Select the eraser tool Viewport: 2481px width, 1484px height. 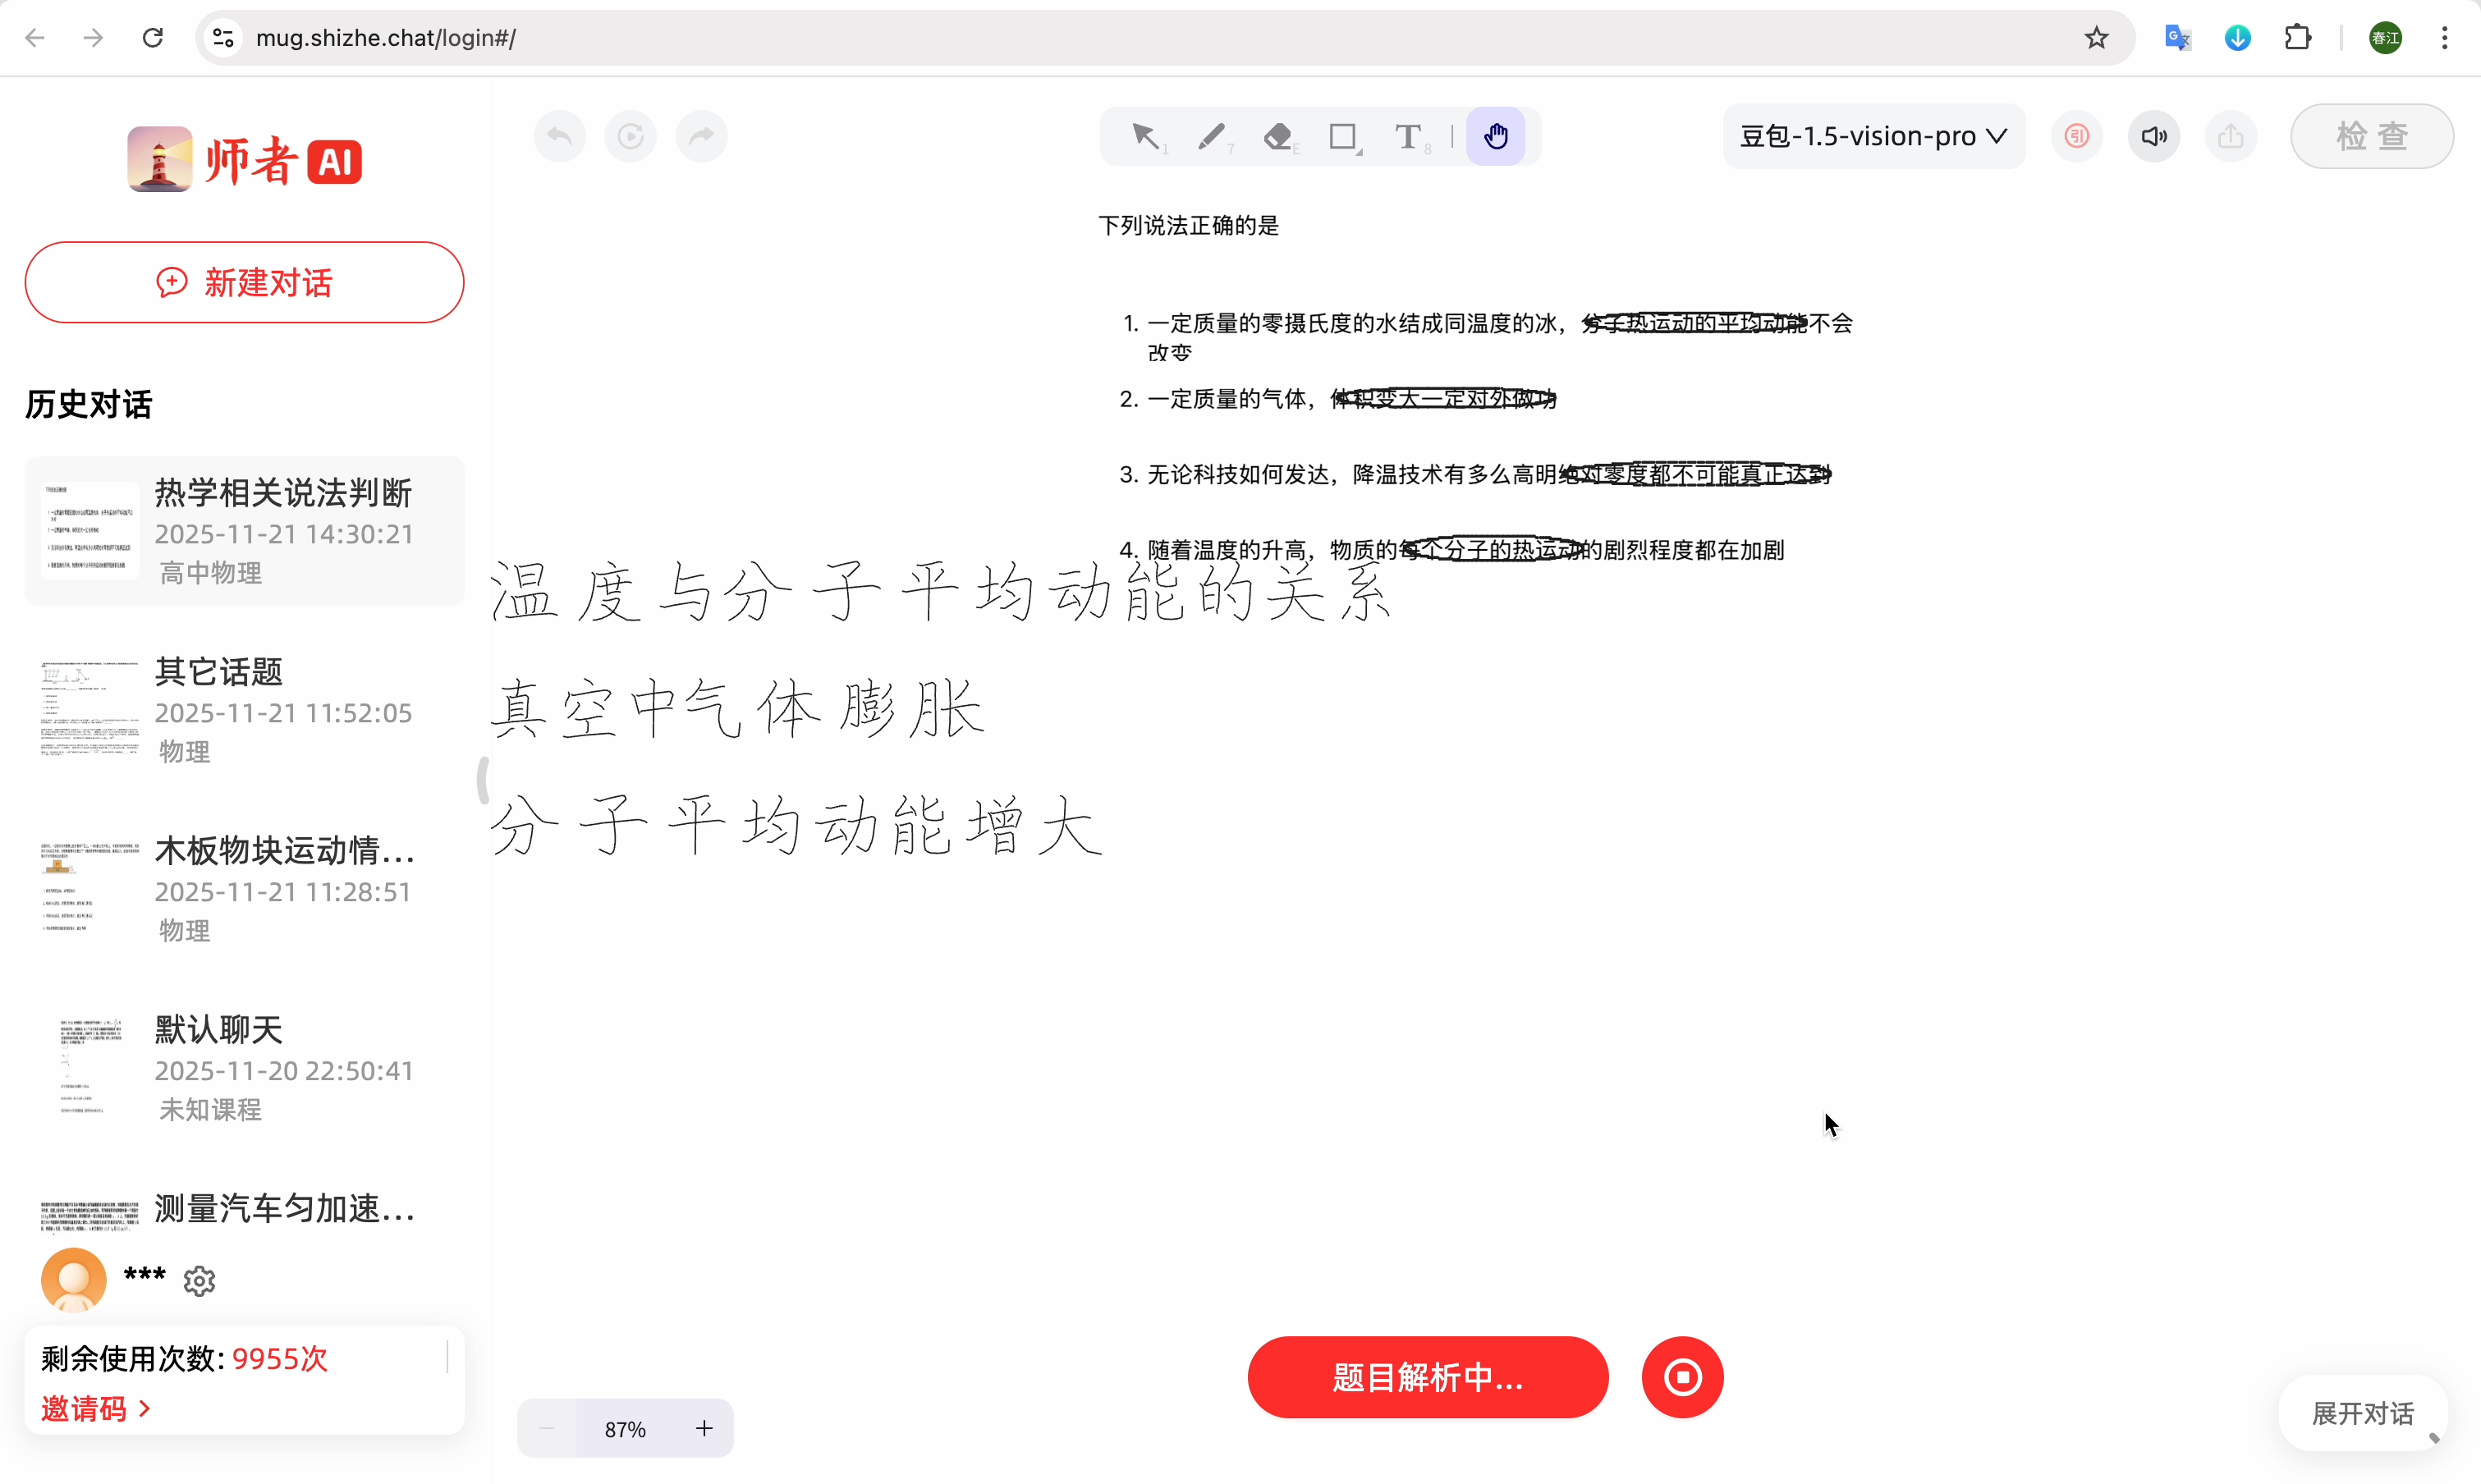[1278, 136]
